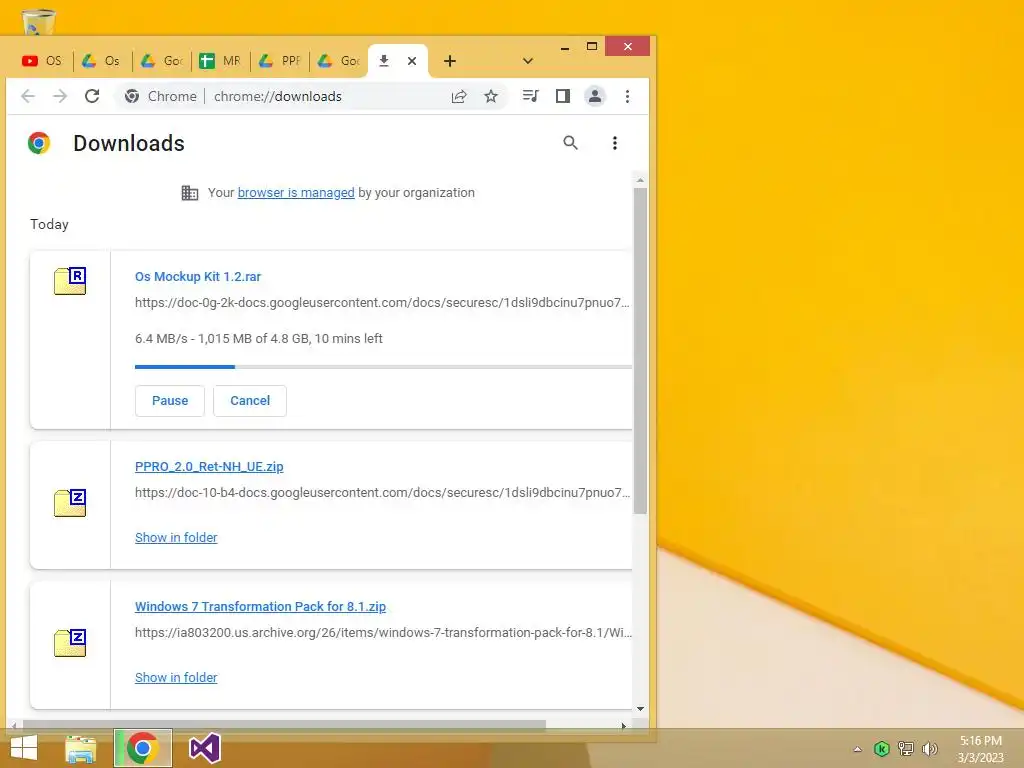Screen dimensions: 1024x768
Task: Switch to the Google Drive Os tab
Action: [101, 61]
